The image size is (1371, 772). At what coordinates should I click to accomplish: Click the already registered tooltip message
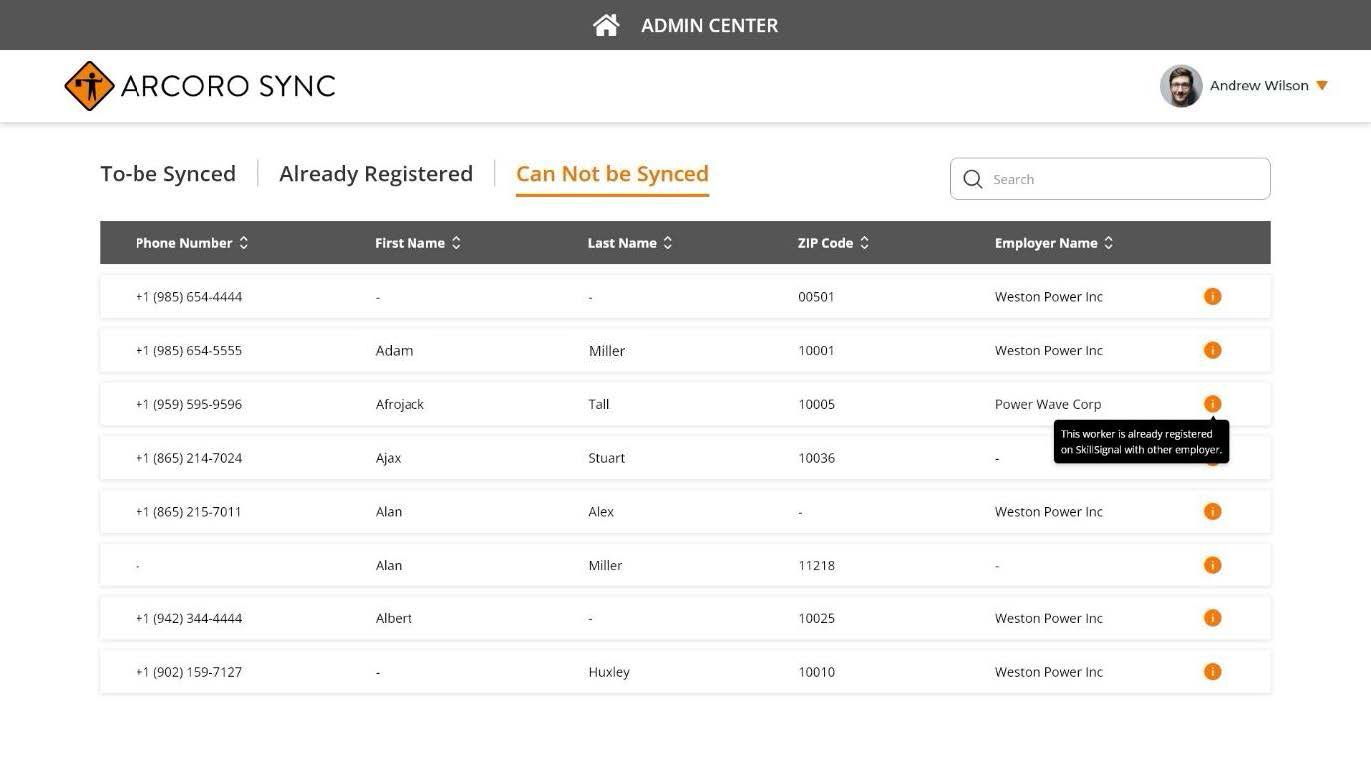click(1141, 442)
